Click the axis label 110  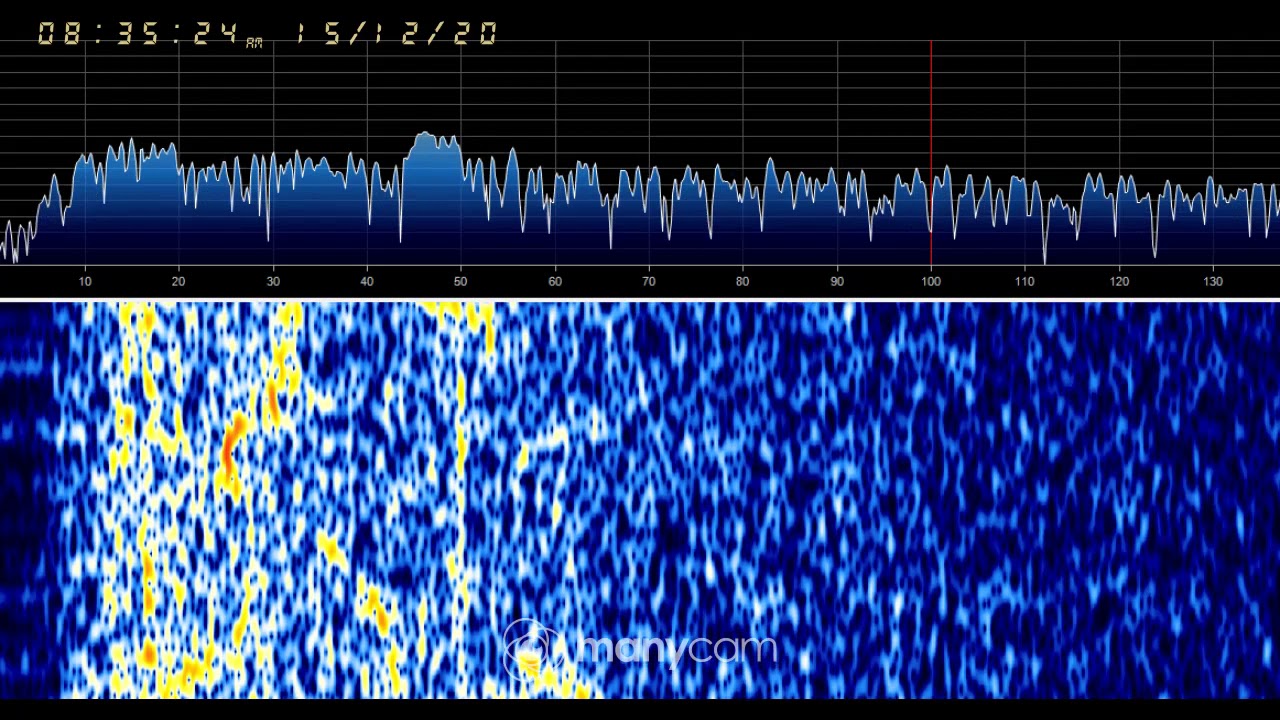coord(1025,282)
